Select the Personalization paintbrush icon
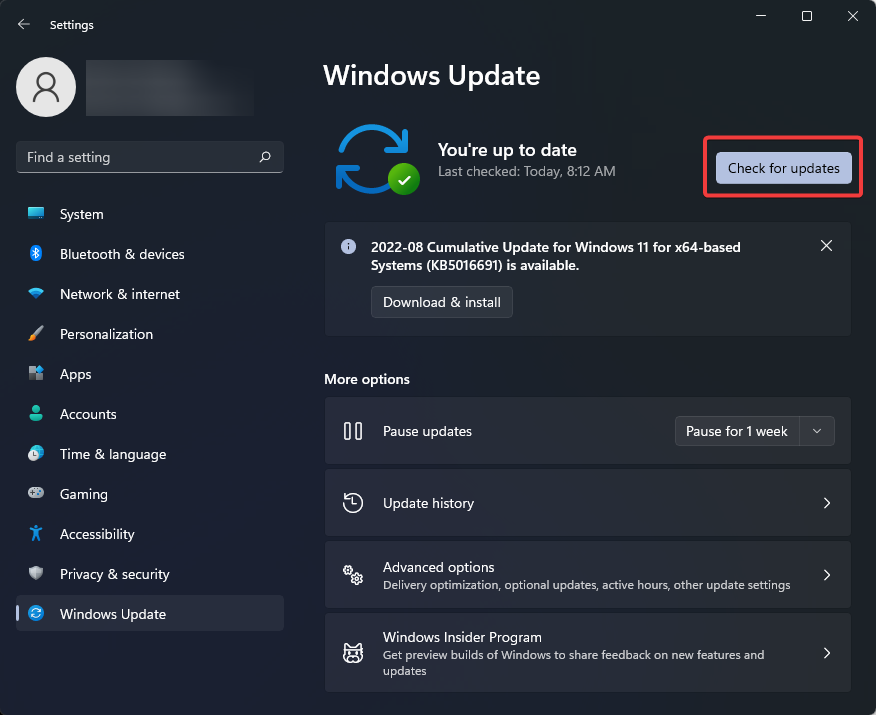The image size is (876, 715). (x=36, y=334)
